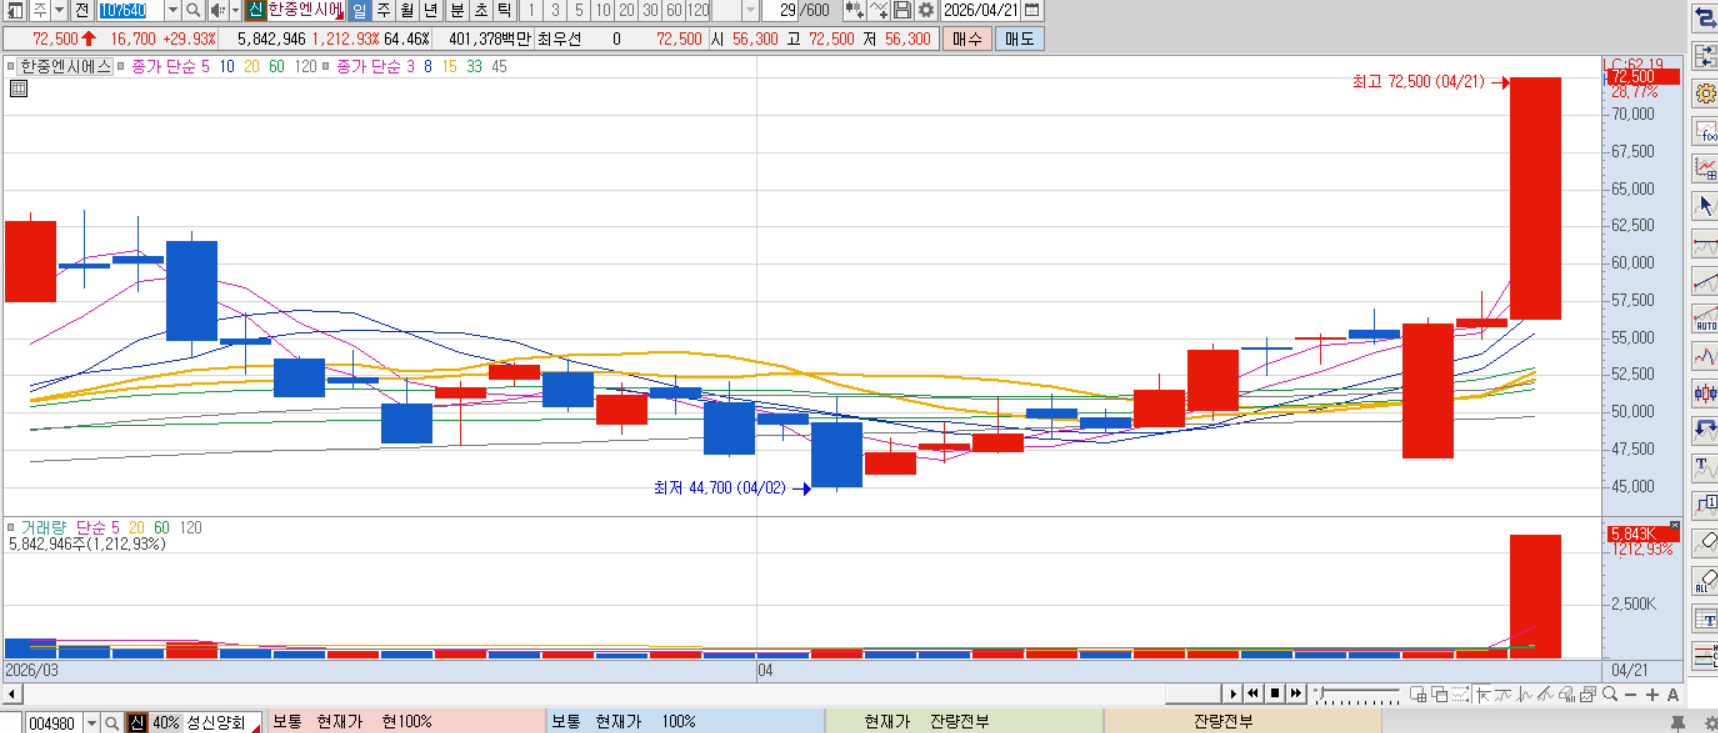The width and height of the screenshot is (1718, 733).
Task: Click the plus zoom-in icon in bottom toolbar
Action: [x=1652, y=695]
